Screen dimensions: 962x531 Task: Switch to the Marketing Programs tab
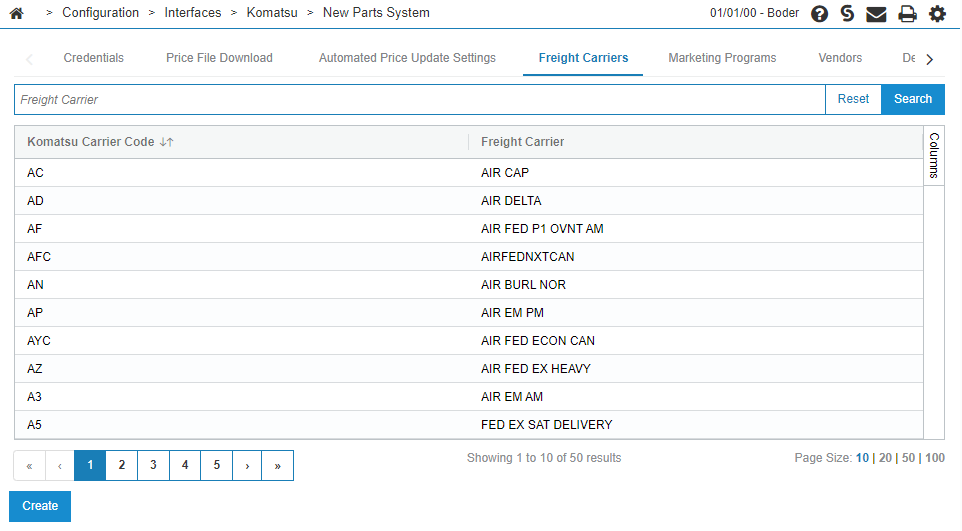[x=722, y=58]
